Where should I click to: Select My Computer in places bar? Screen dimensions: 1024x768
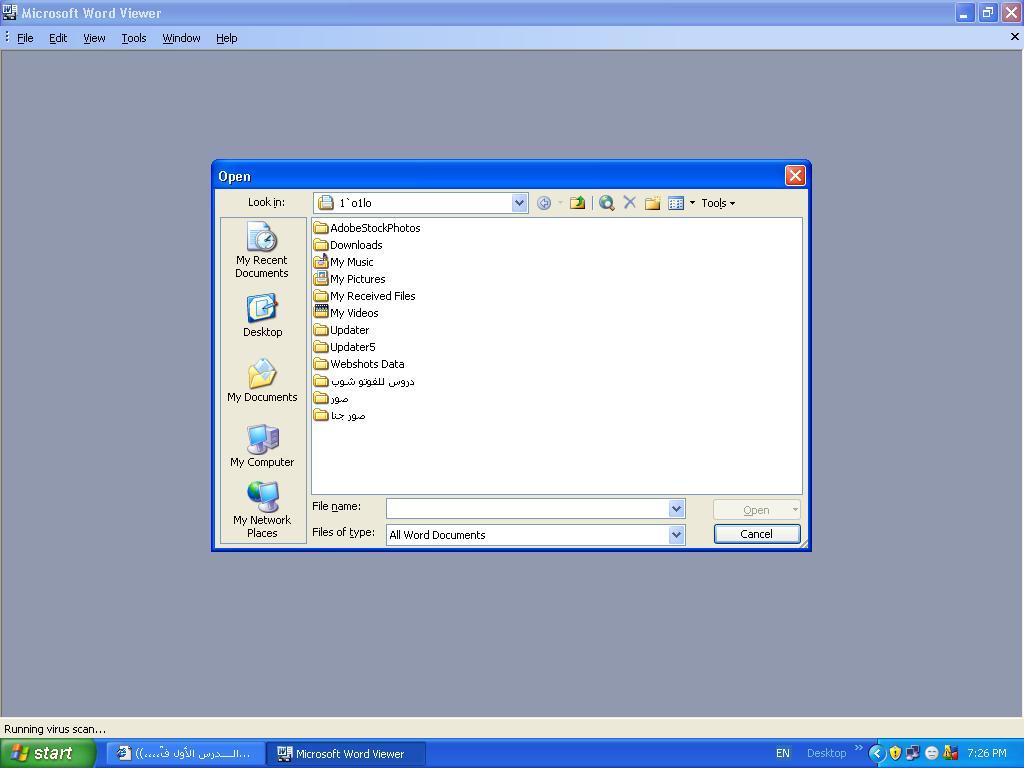tap(262, 446)
